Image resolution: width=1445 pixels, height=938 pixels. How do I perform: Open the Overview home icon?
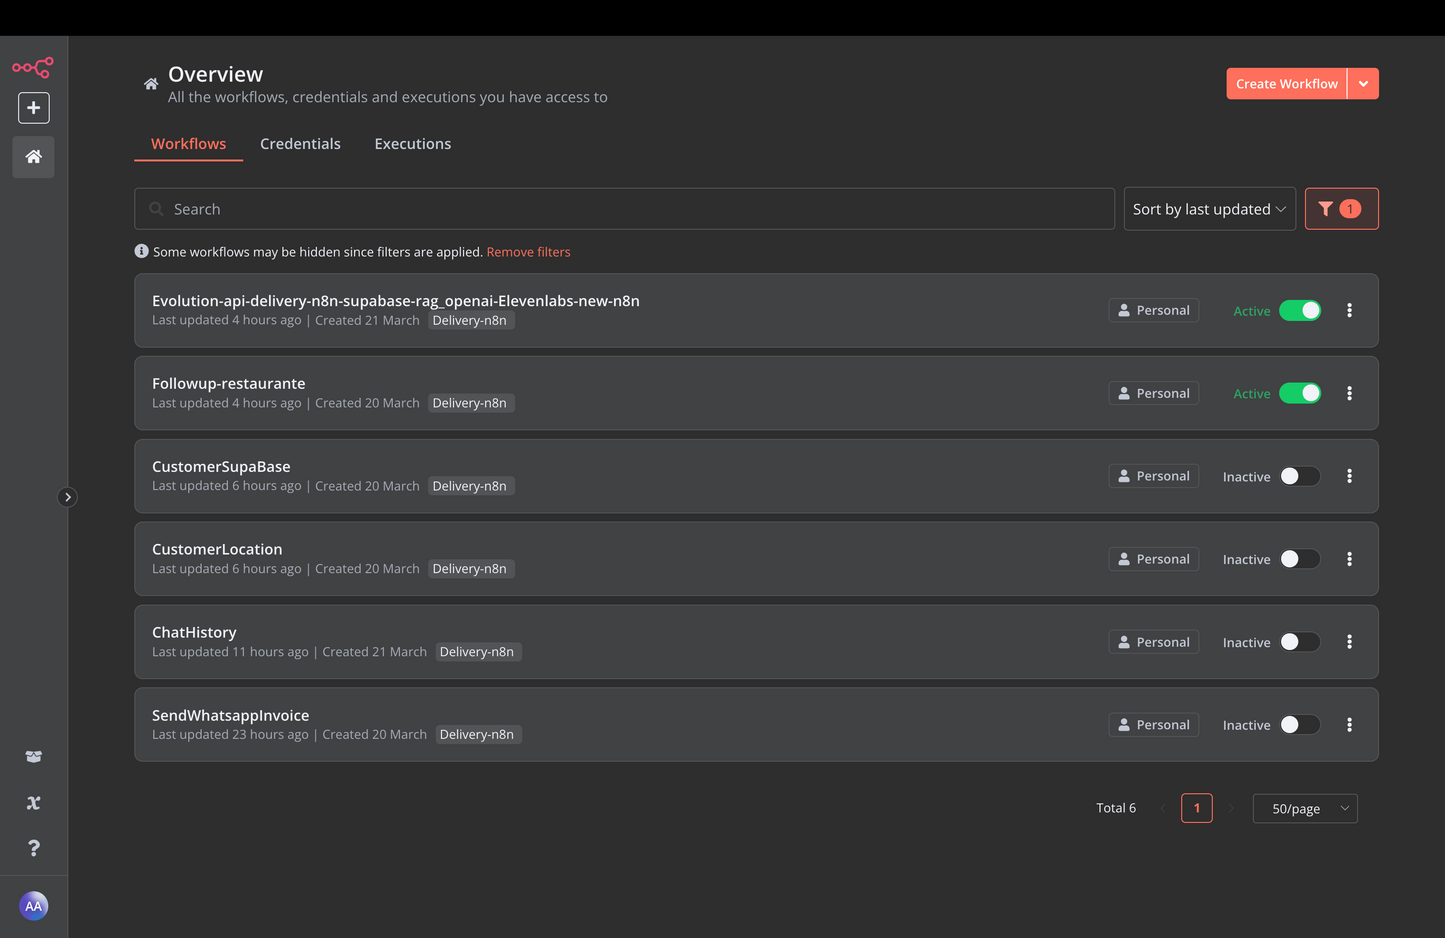point(33,157)
